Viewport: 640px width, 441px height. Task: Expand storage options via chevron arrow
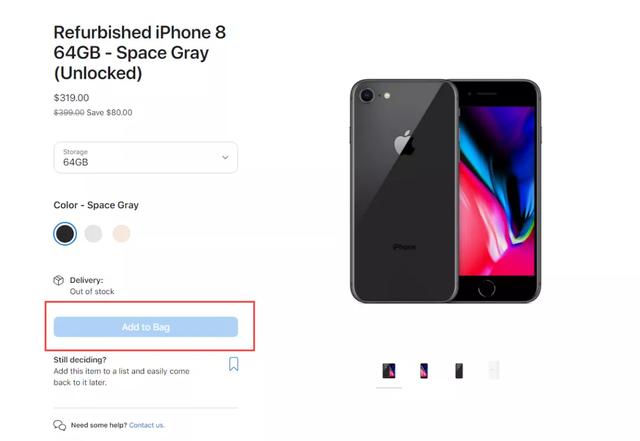pyautogui.click(x=225, y=157)
